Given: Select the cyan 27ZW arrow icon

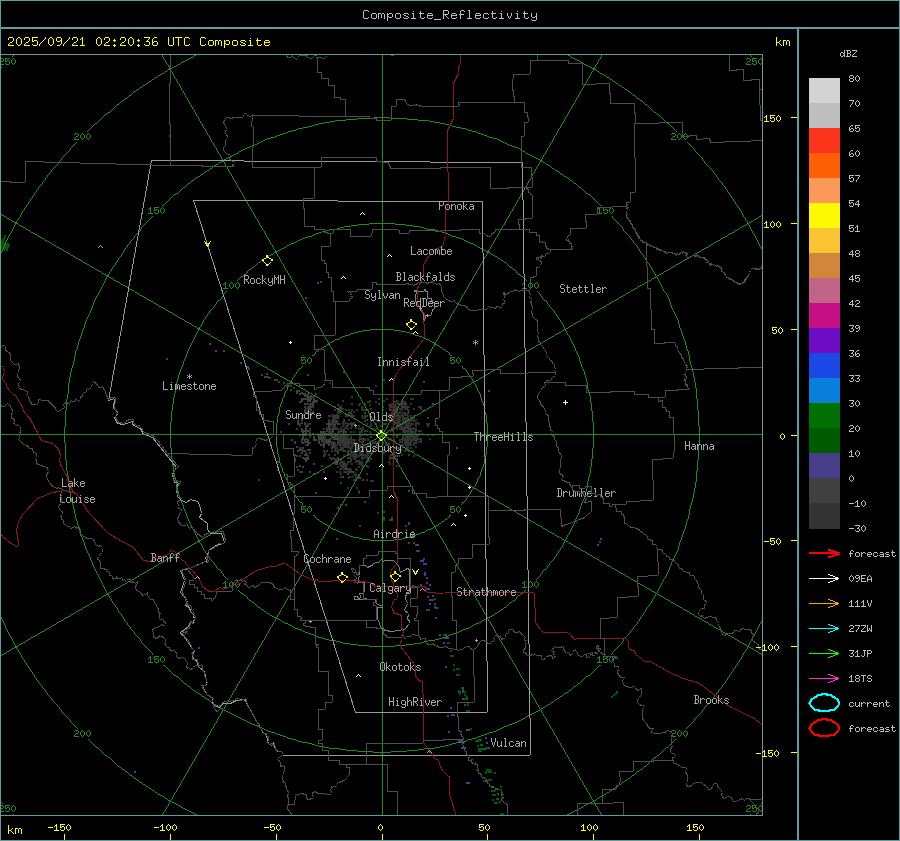Looking at the screenshot, I should tap(824, 628).
